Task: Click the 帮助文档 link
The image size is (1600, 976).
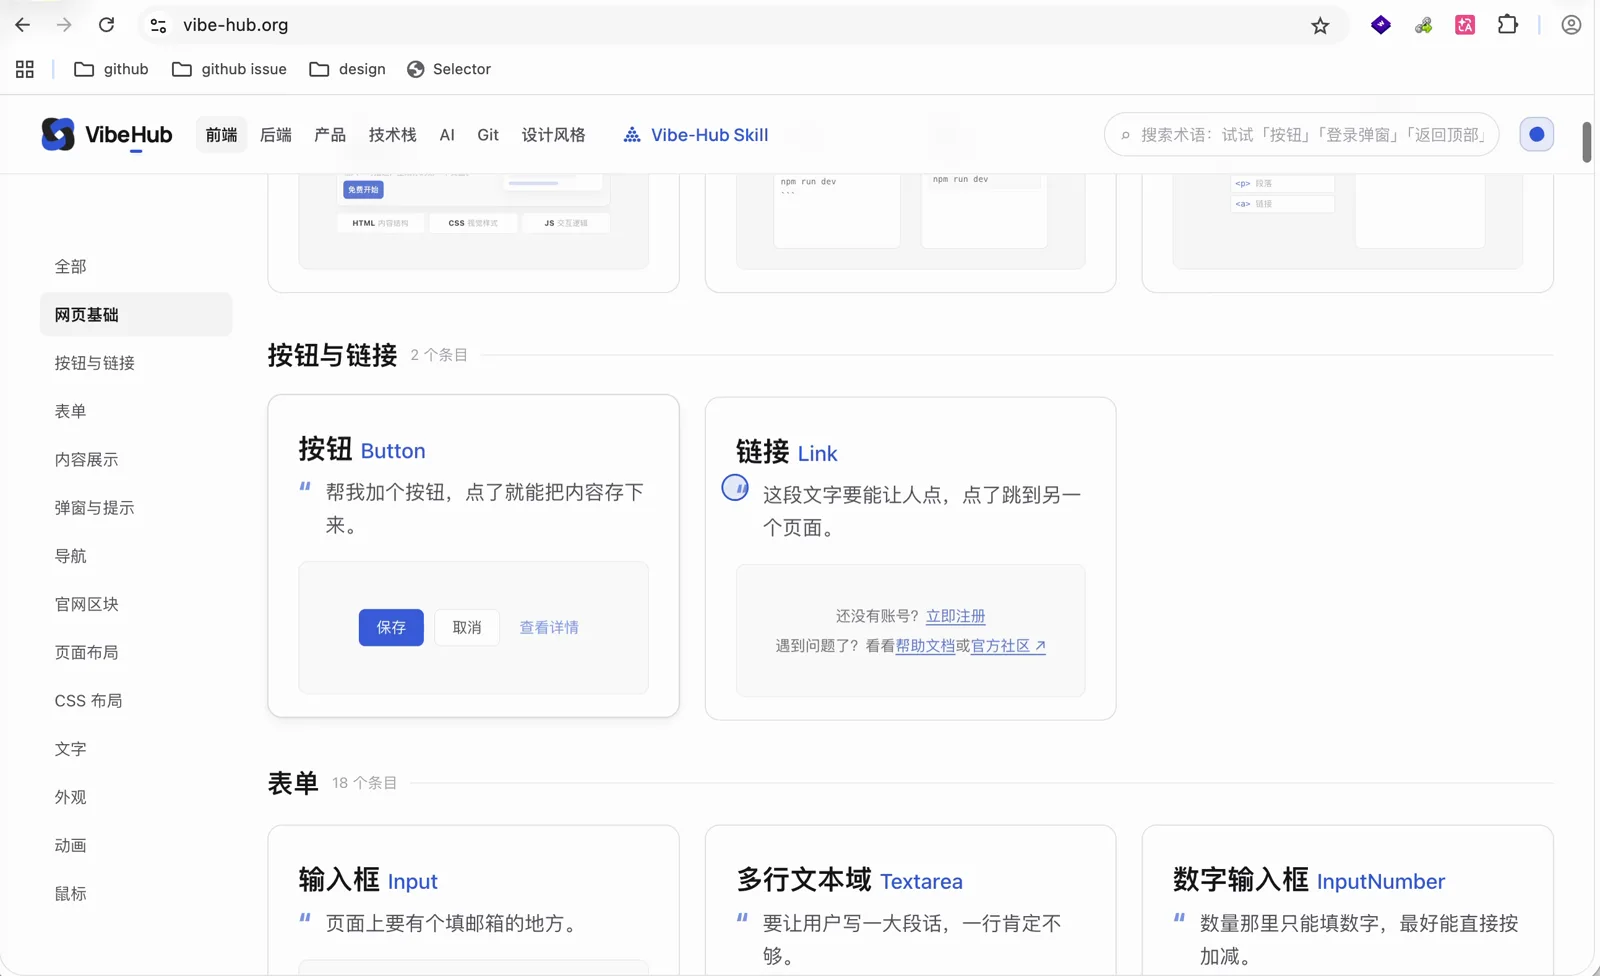Action: [925, 646]
